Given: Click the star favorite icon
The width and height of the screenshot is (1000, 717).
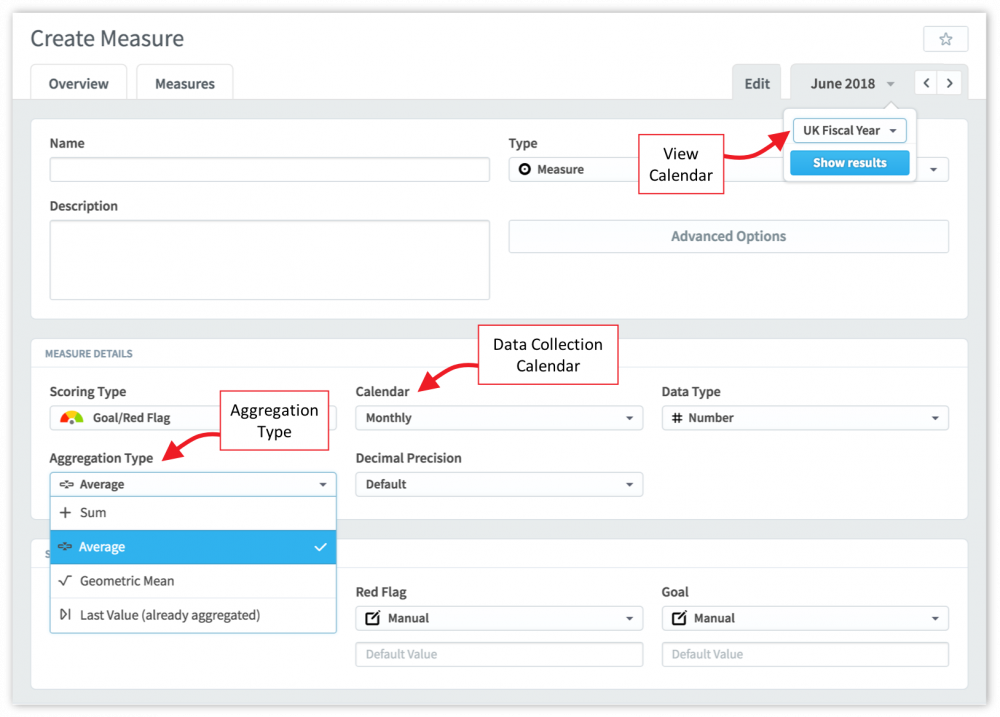Looking at the screenshot, I should click(x=945, y=39).
